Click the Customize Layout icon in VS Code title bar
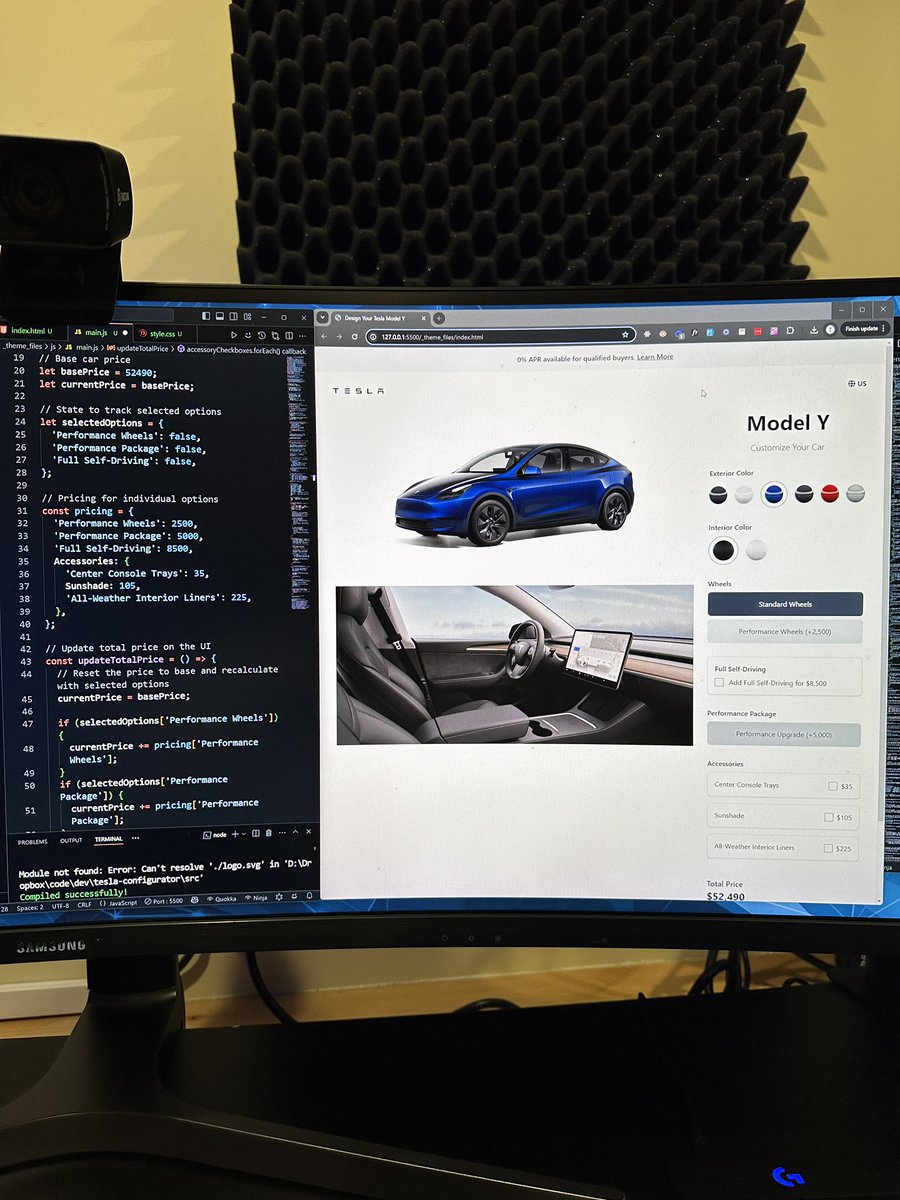This screenshot has height=1200, width=900. [x=247, y=317]
